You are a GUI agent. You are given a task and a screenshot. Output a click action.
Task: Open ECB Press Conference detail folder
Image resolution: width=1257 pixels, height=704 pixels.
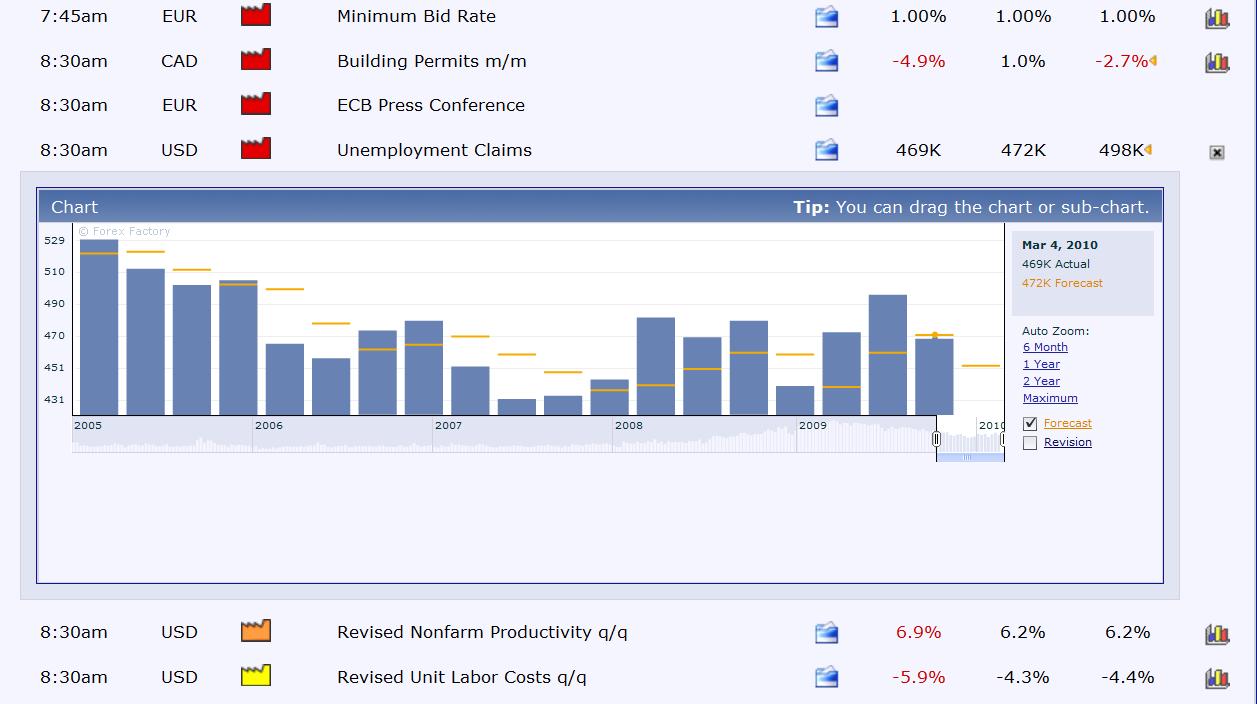[826, 106]
